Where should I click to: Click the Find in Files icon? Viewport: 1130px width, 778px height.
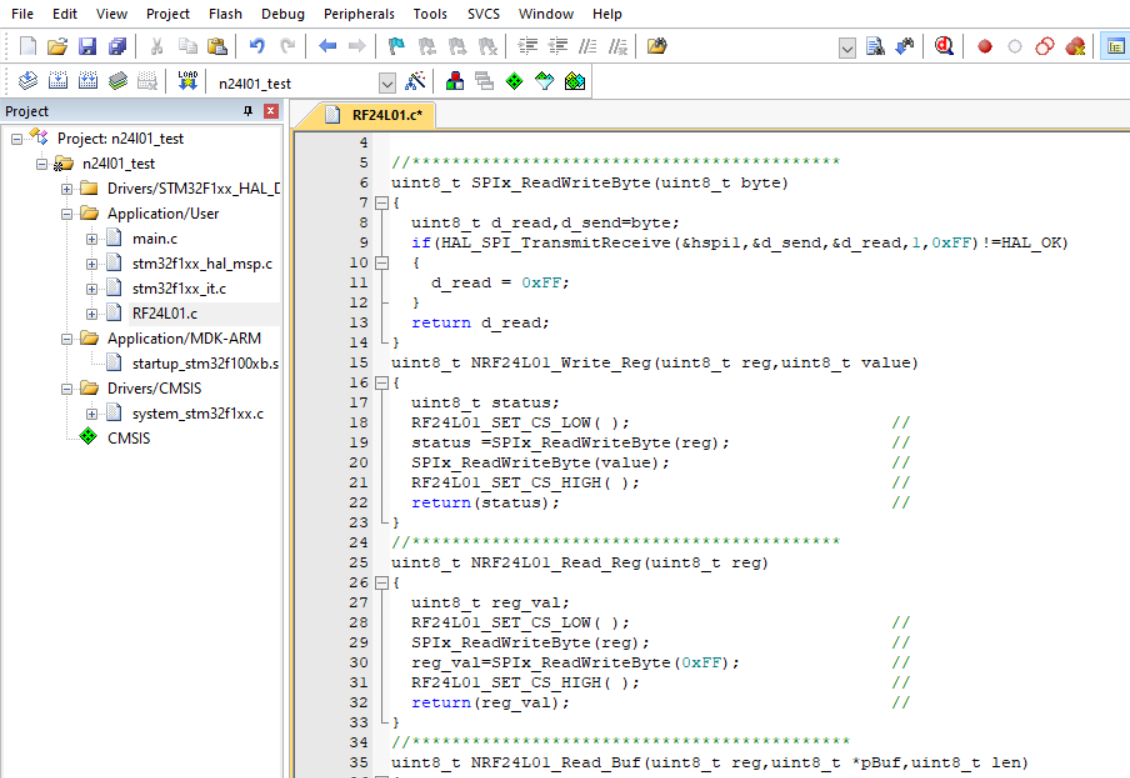(x=656, y=46)
